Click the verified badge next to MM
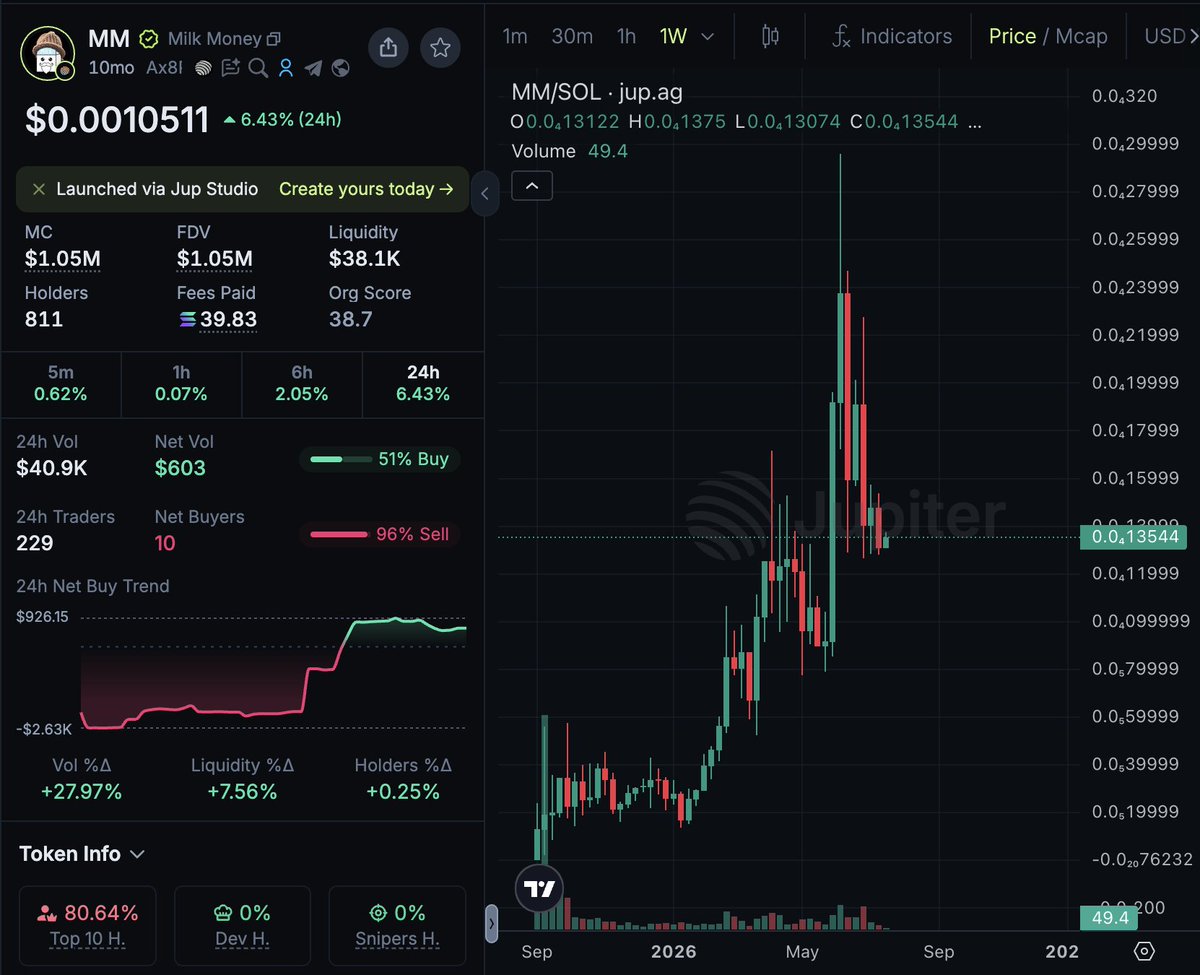Screen dimensions: 1200x975 [x=148, y=39]
